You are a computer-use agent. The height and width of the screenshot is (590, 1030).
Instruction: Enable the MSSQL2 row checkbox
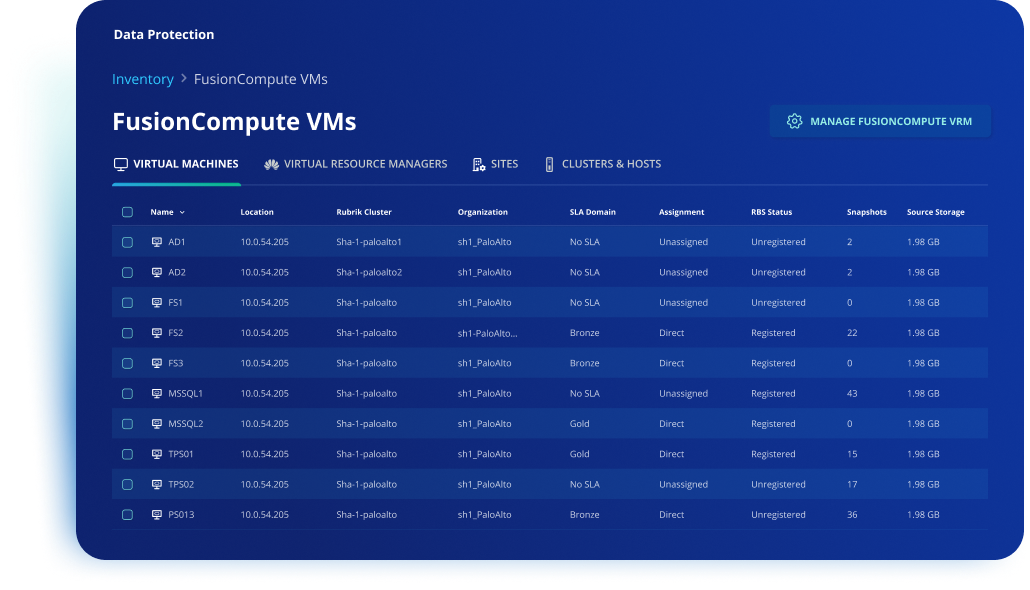point(127,424)
